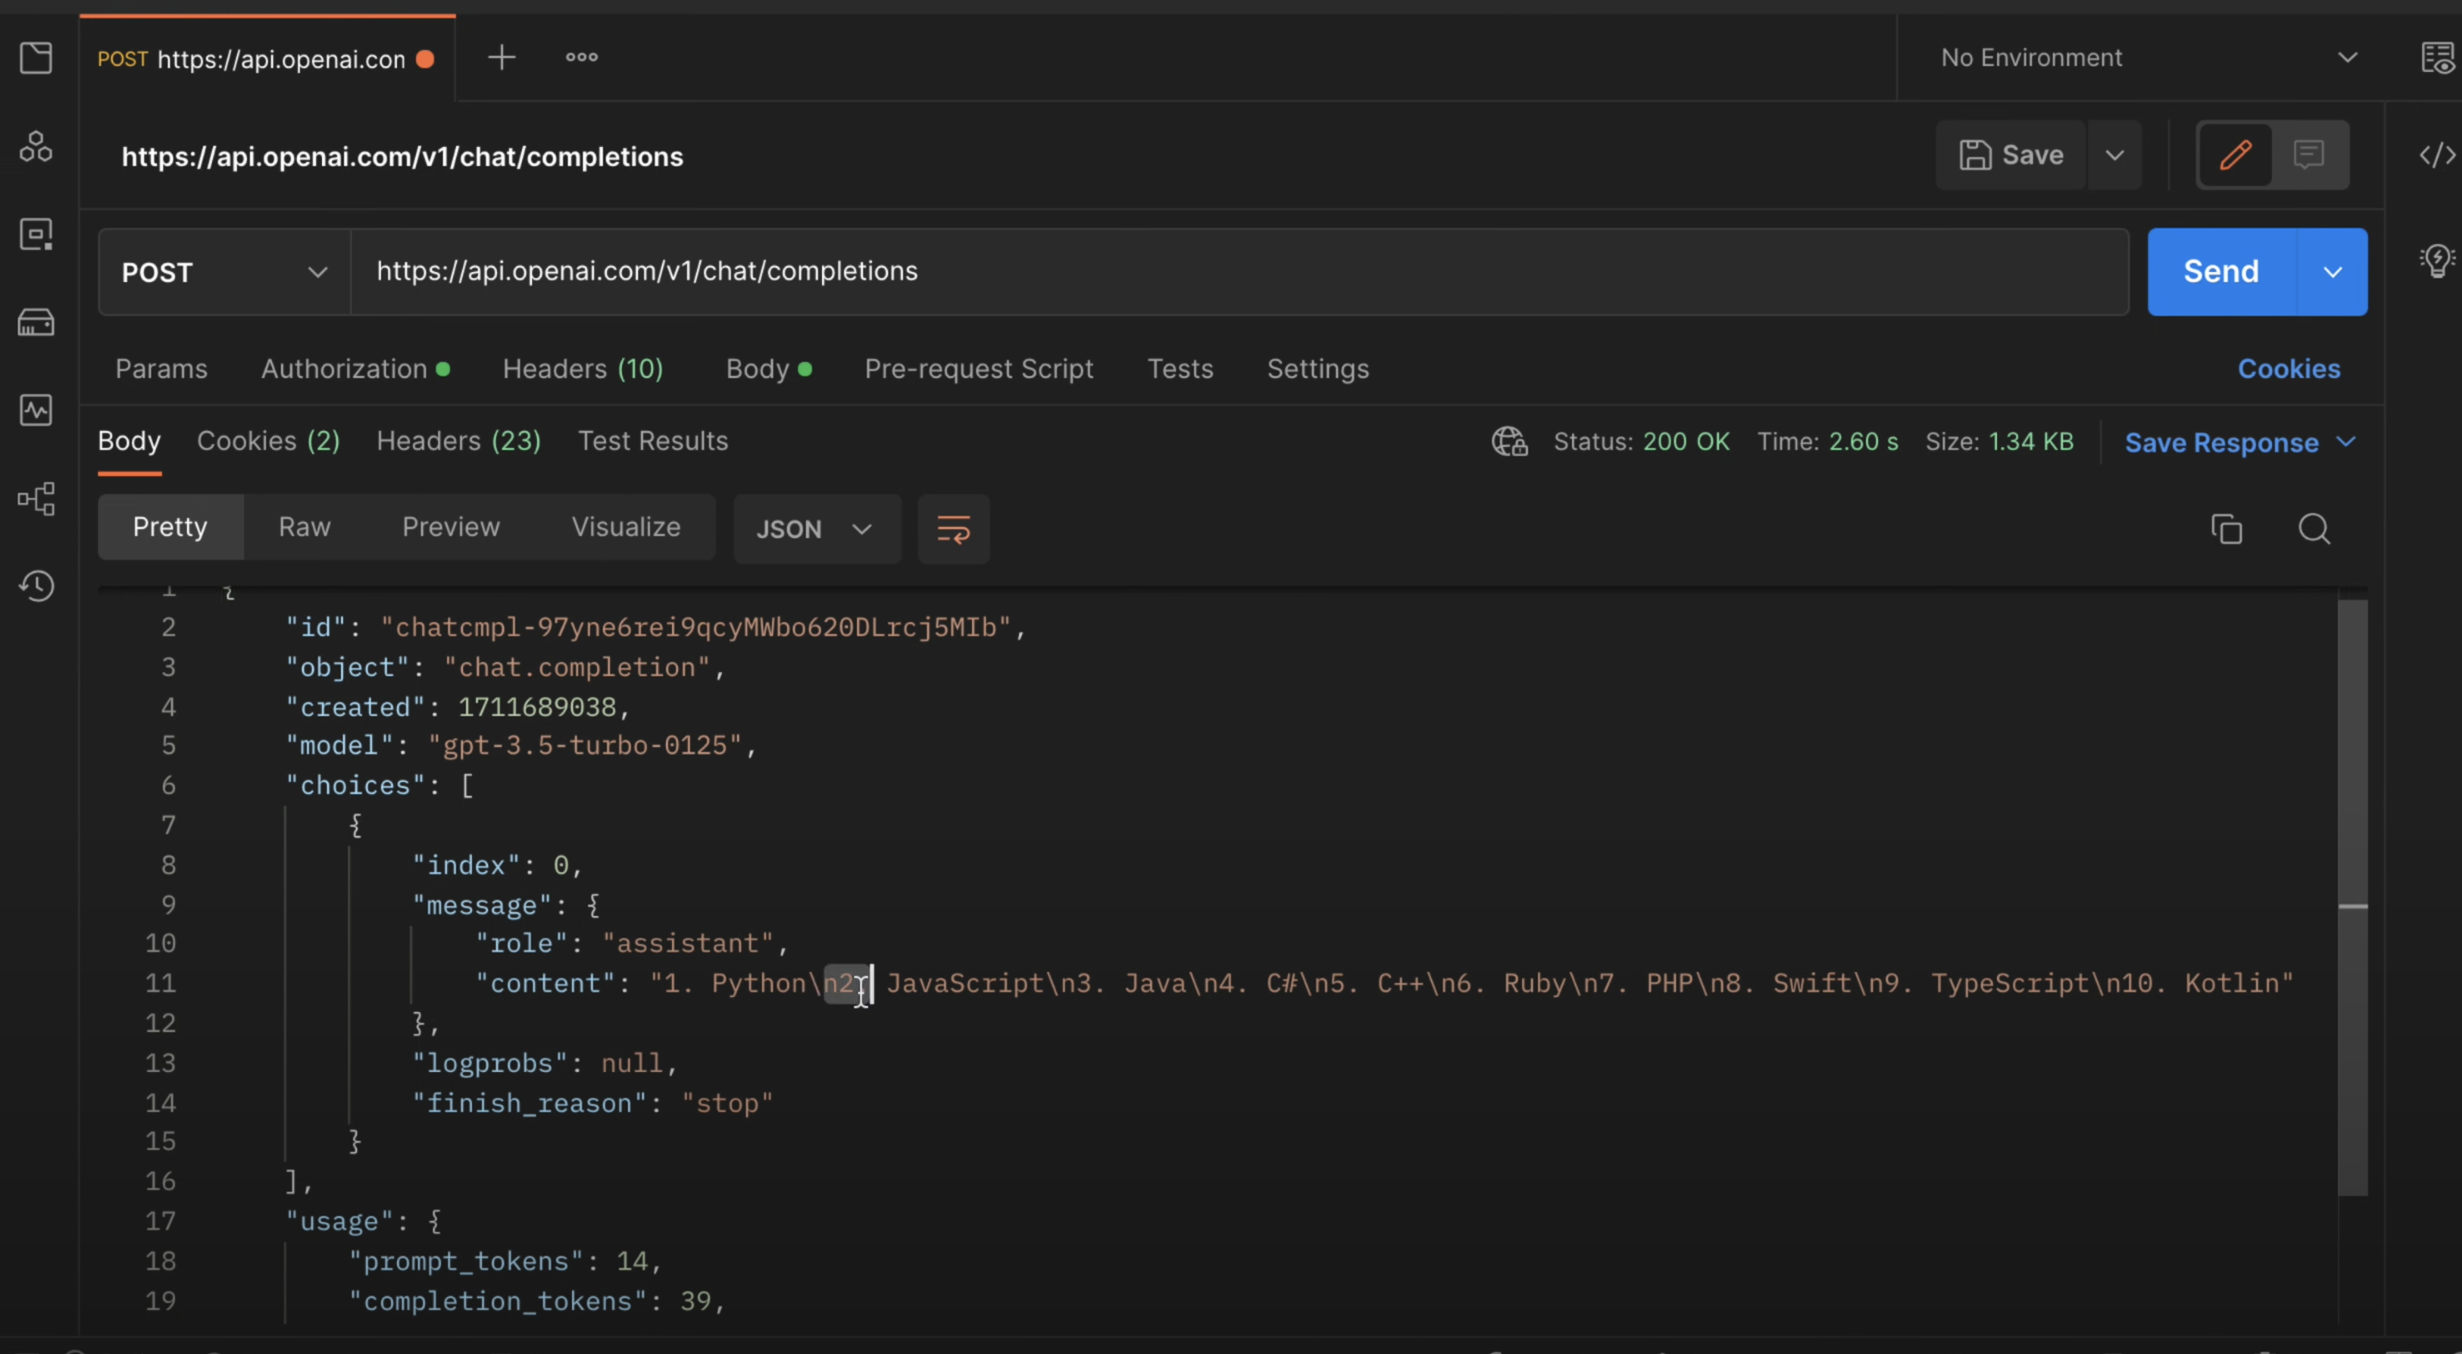Image resolution: width=2462 pixels, height=1354 pixels.
Task: Switch to comment mode icon
Action: [2308, 155]
